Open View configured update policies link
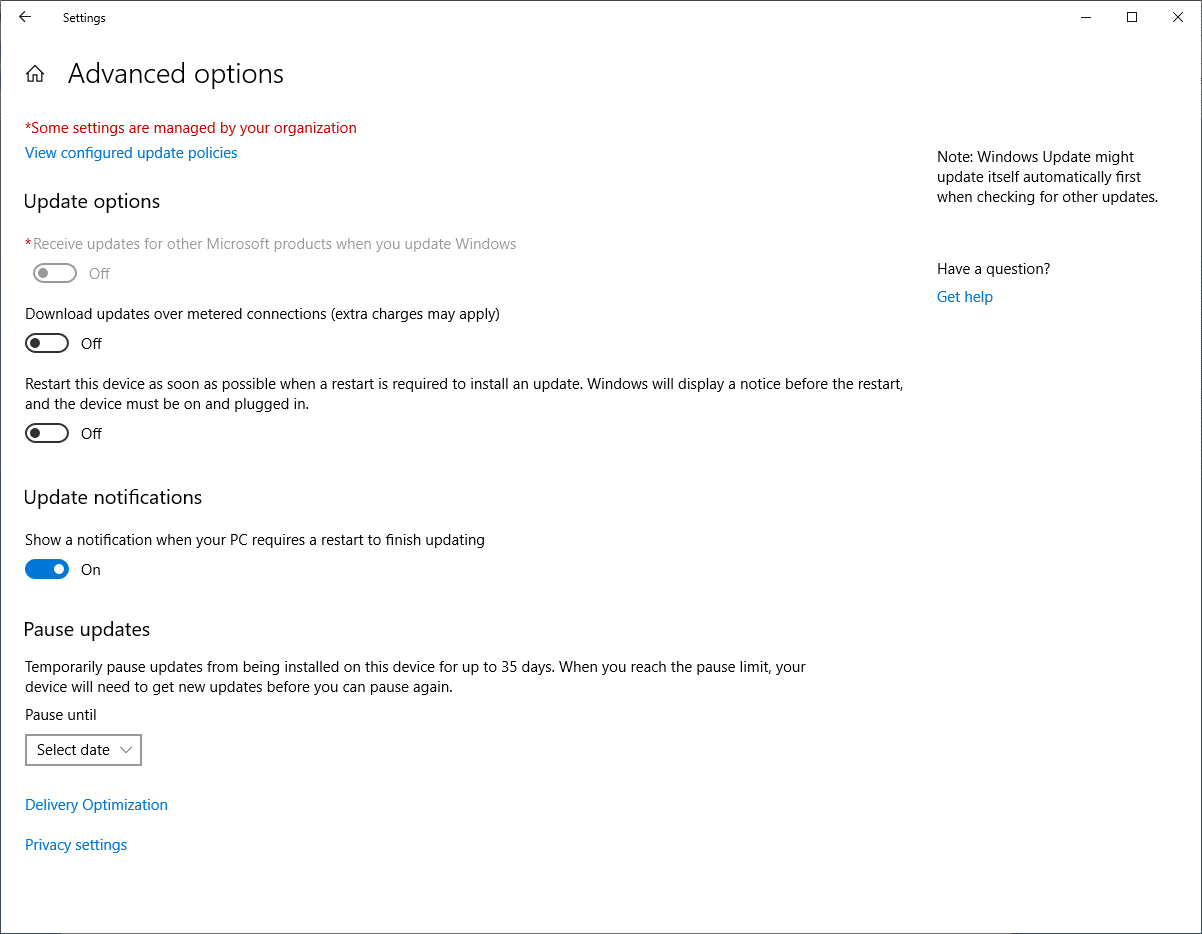 click(x=131, y=153)
